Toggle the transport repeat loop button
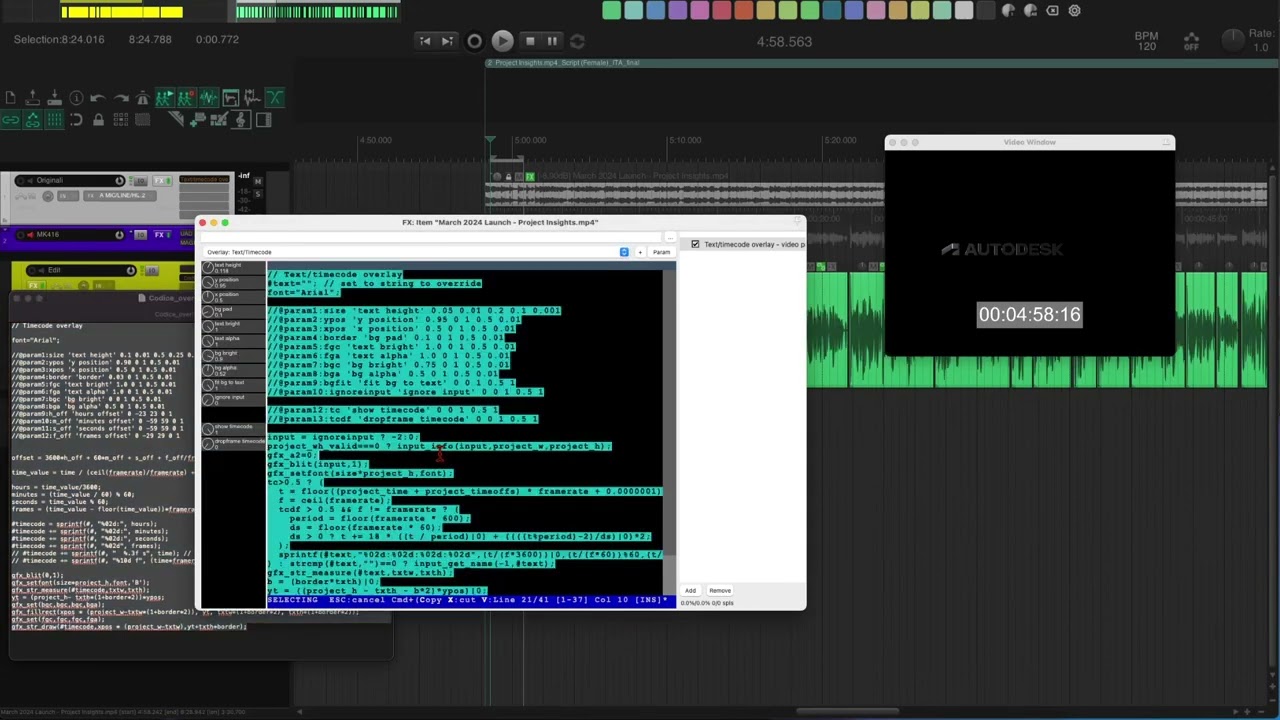This screenshot has width=1280, height=720. 577,41
